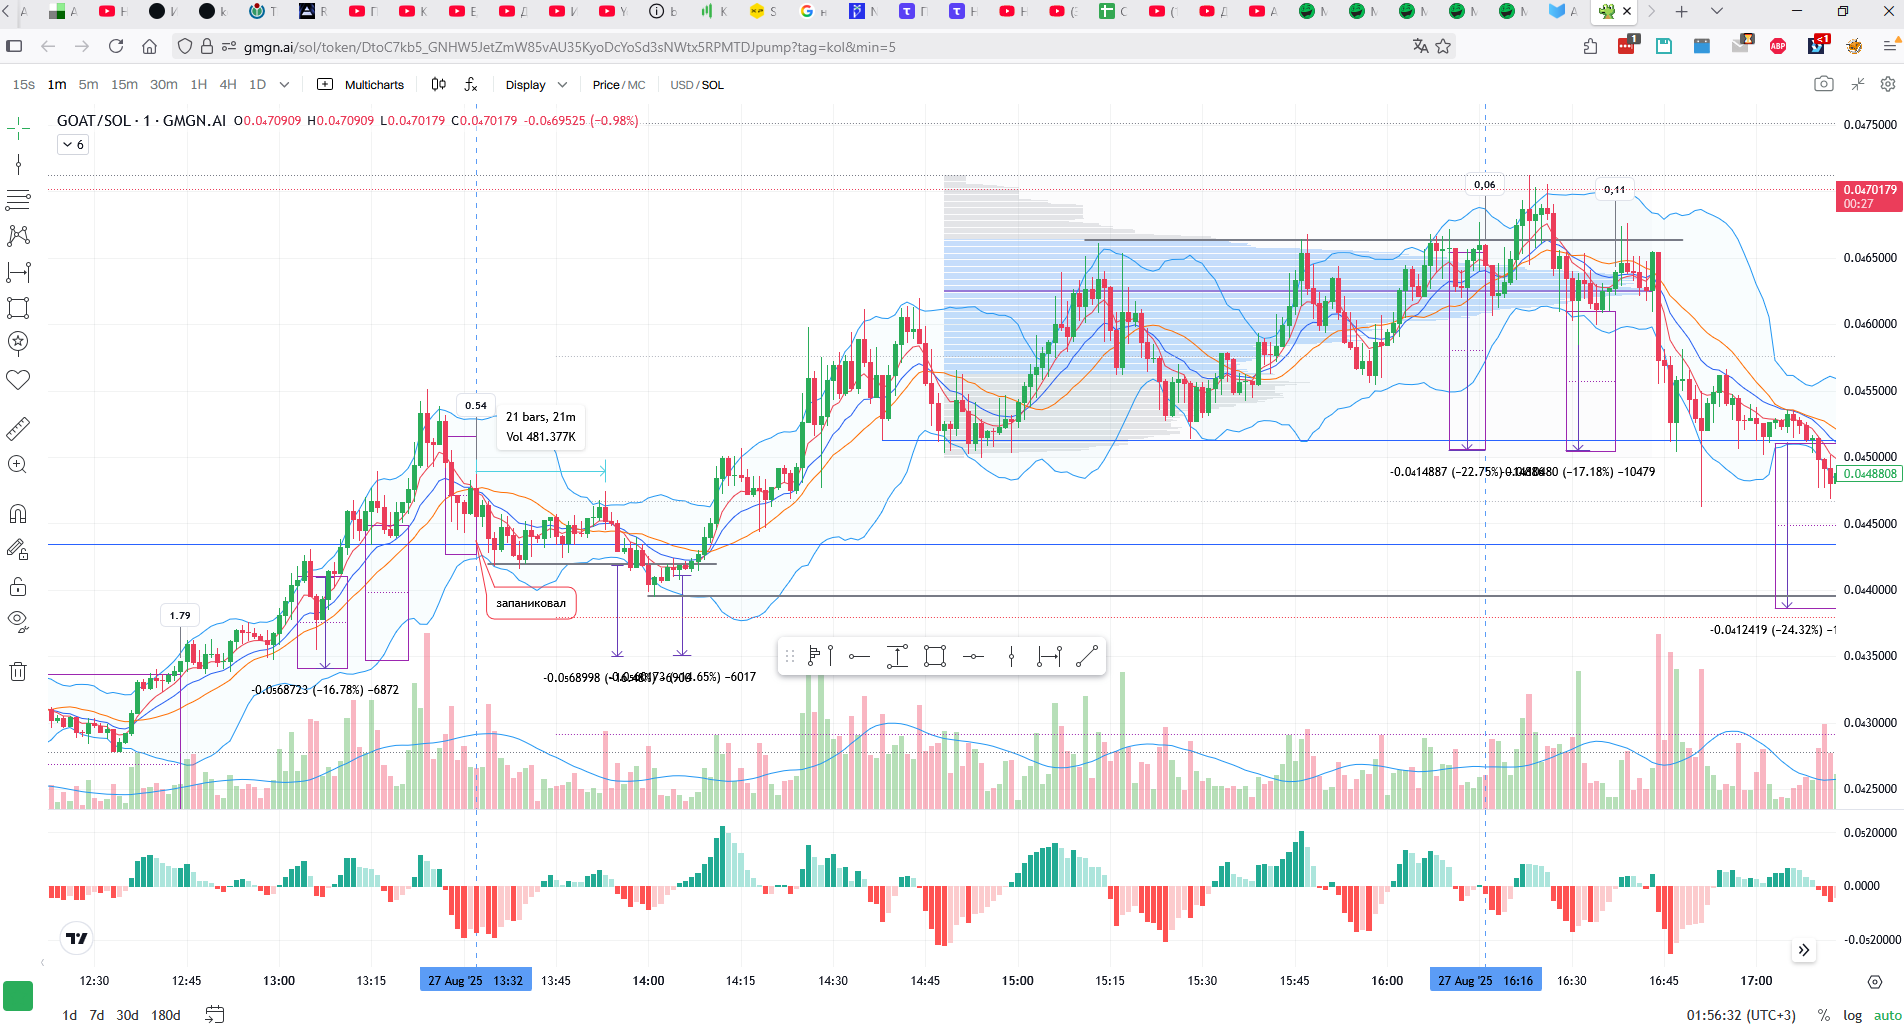Viewport: 1904px width, 1024px height.
Task: Switch to 1H timeframe
Action: click(199, 85)
